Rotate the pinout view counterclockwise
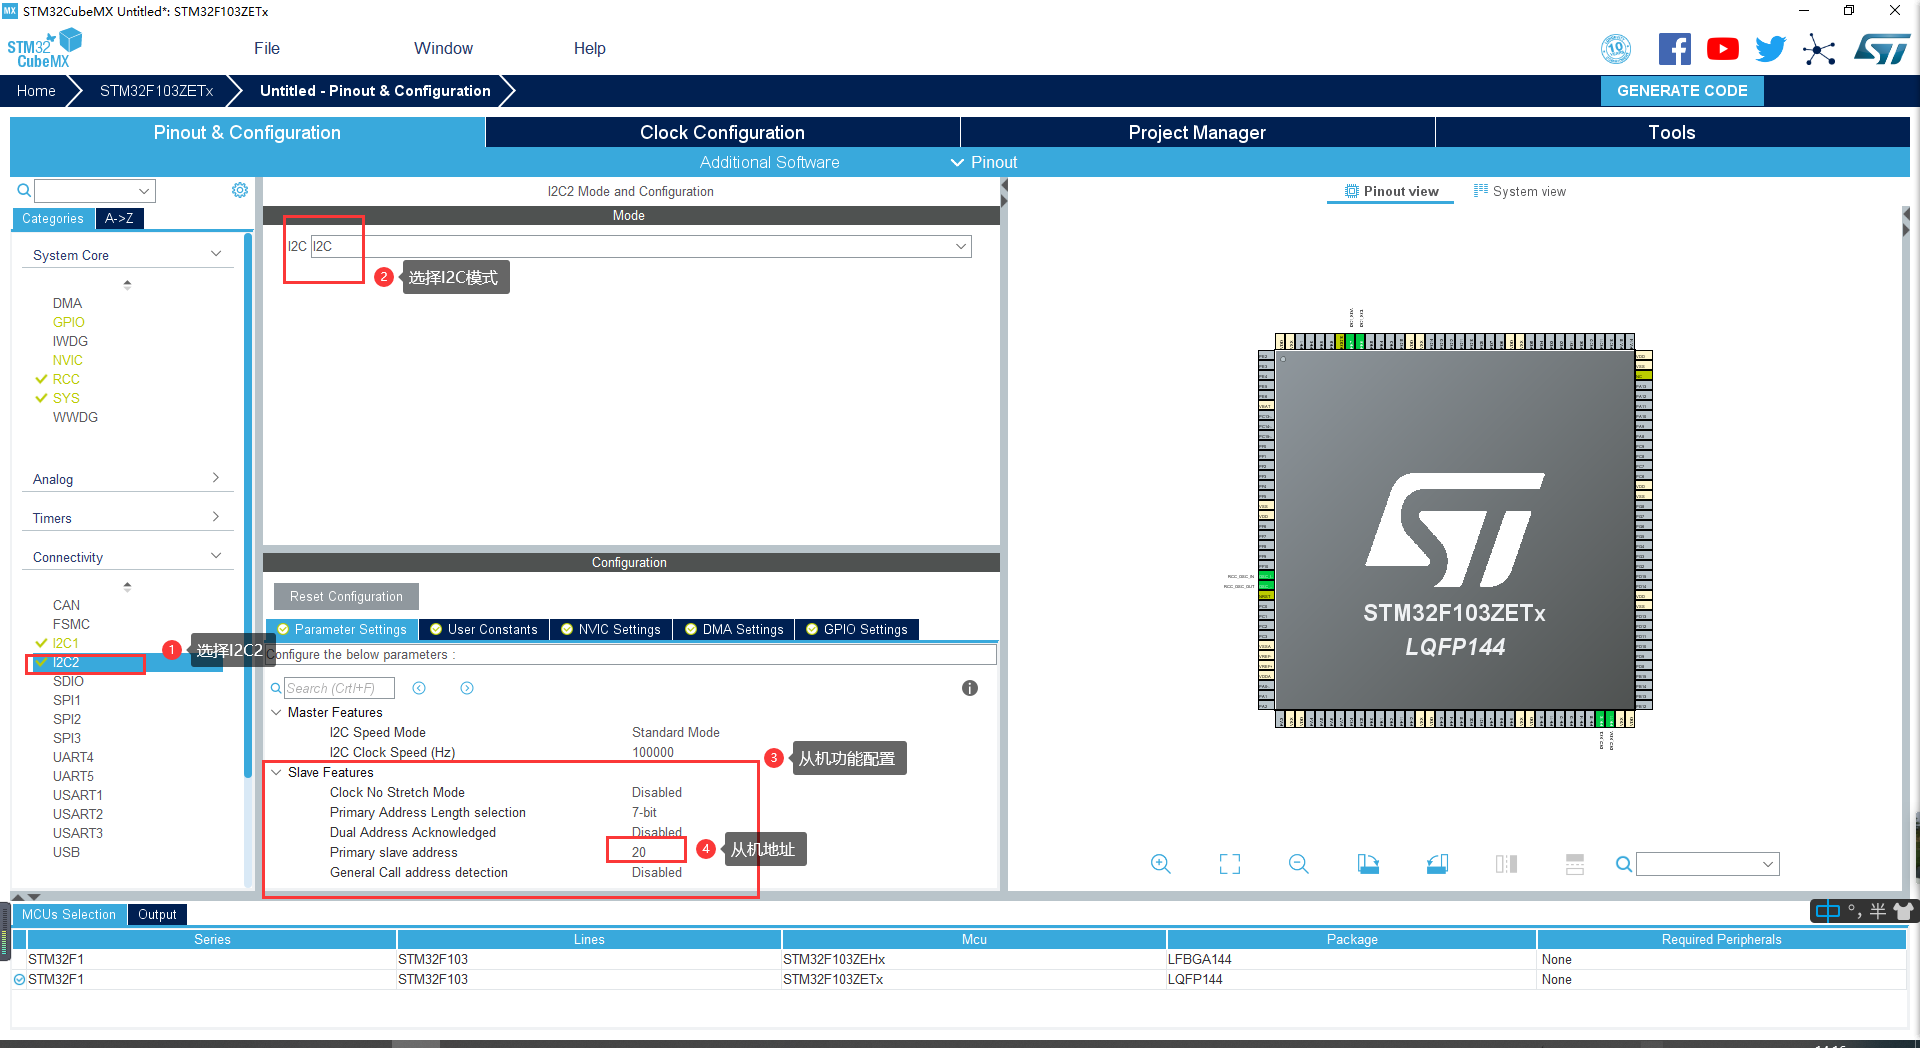Screen dimensions: 1920x1048 pyautogui.click(x=1437, y=863)
